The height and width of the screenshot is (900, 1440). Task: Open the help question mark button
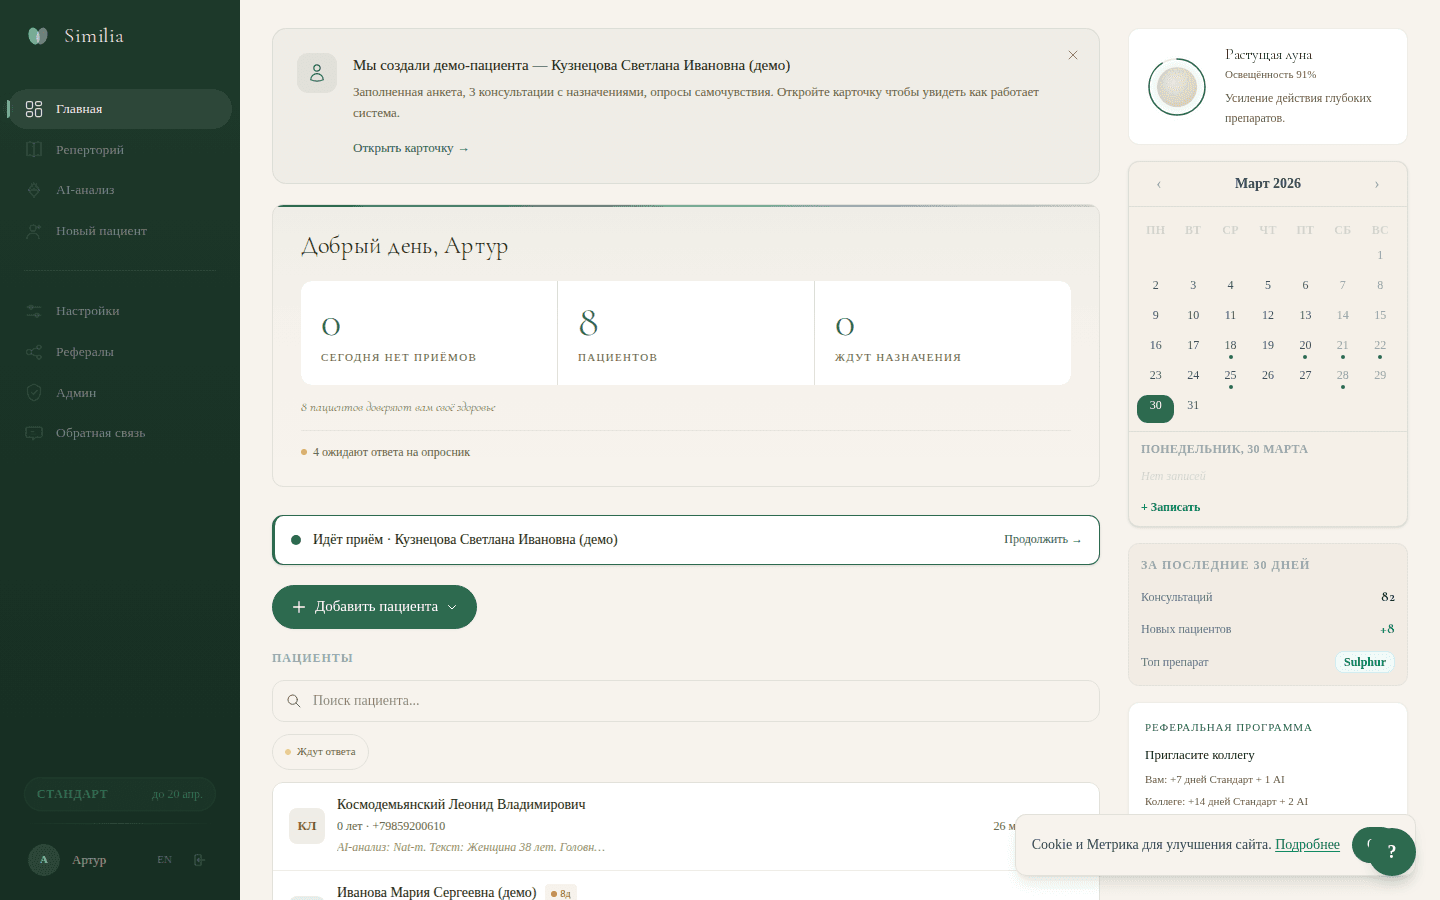1391,852
